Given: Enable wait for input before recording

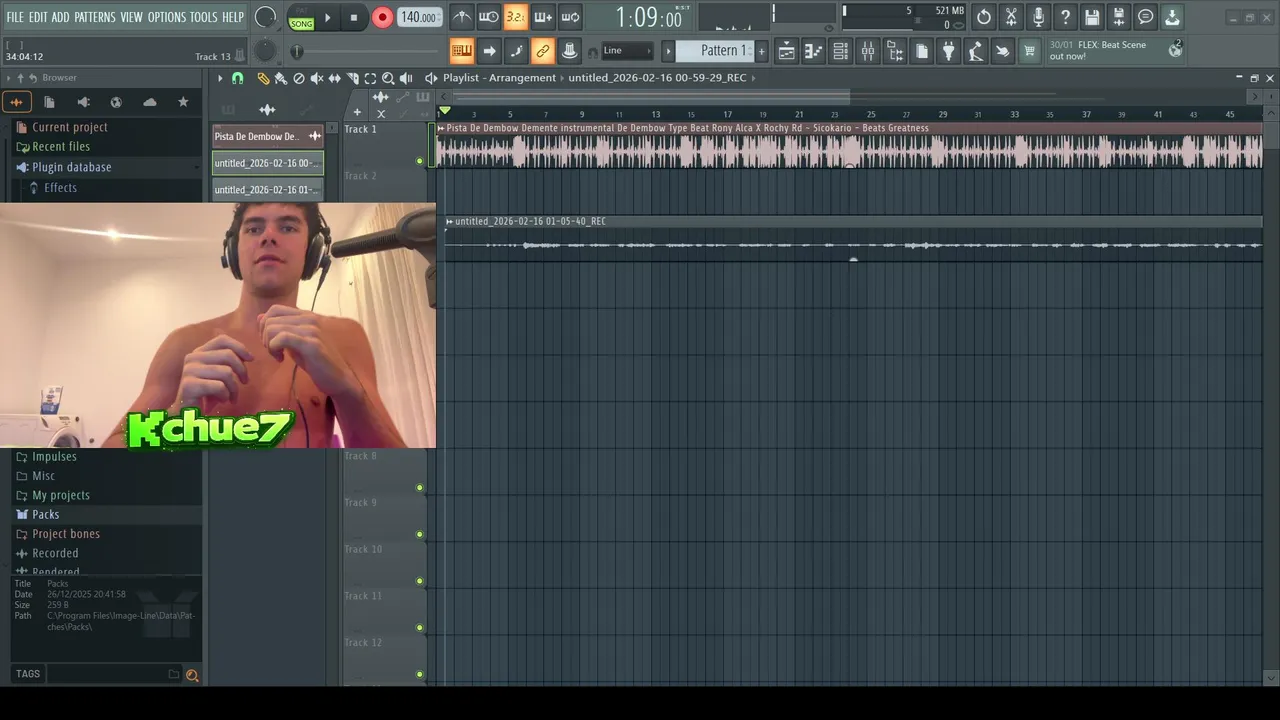Looking at the screenshot, I should (488, 17).
